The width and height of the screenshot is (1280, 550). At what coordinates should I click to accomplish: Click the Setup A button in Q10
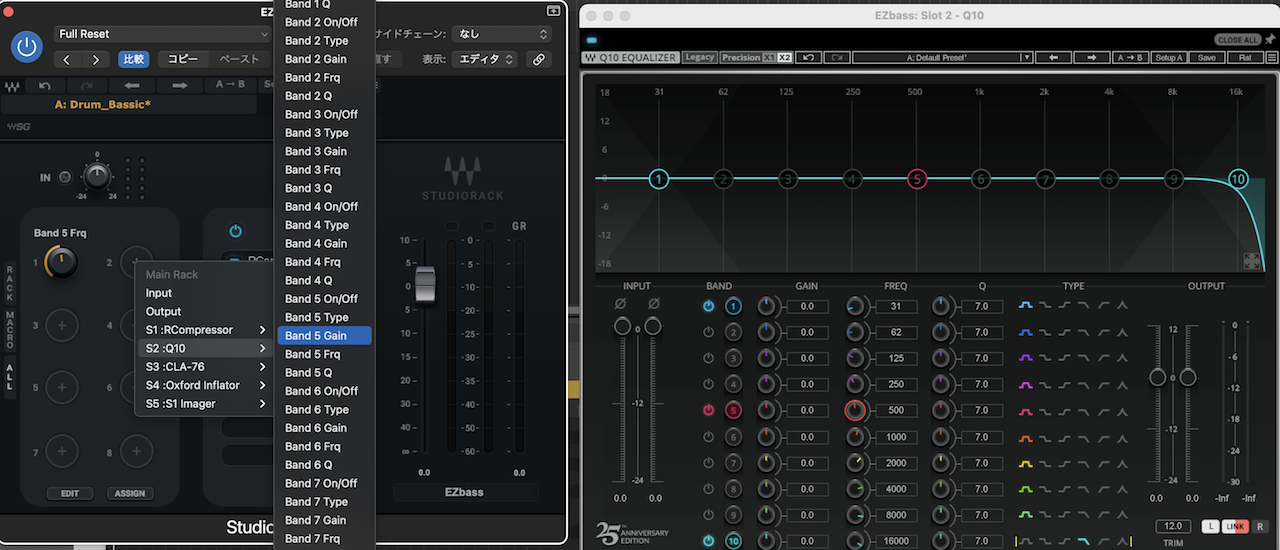1169,57
